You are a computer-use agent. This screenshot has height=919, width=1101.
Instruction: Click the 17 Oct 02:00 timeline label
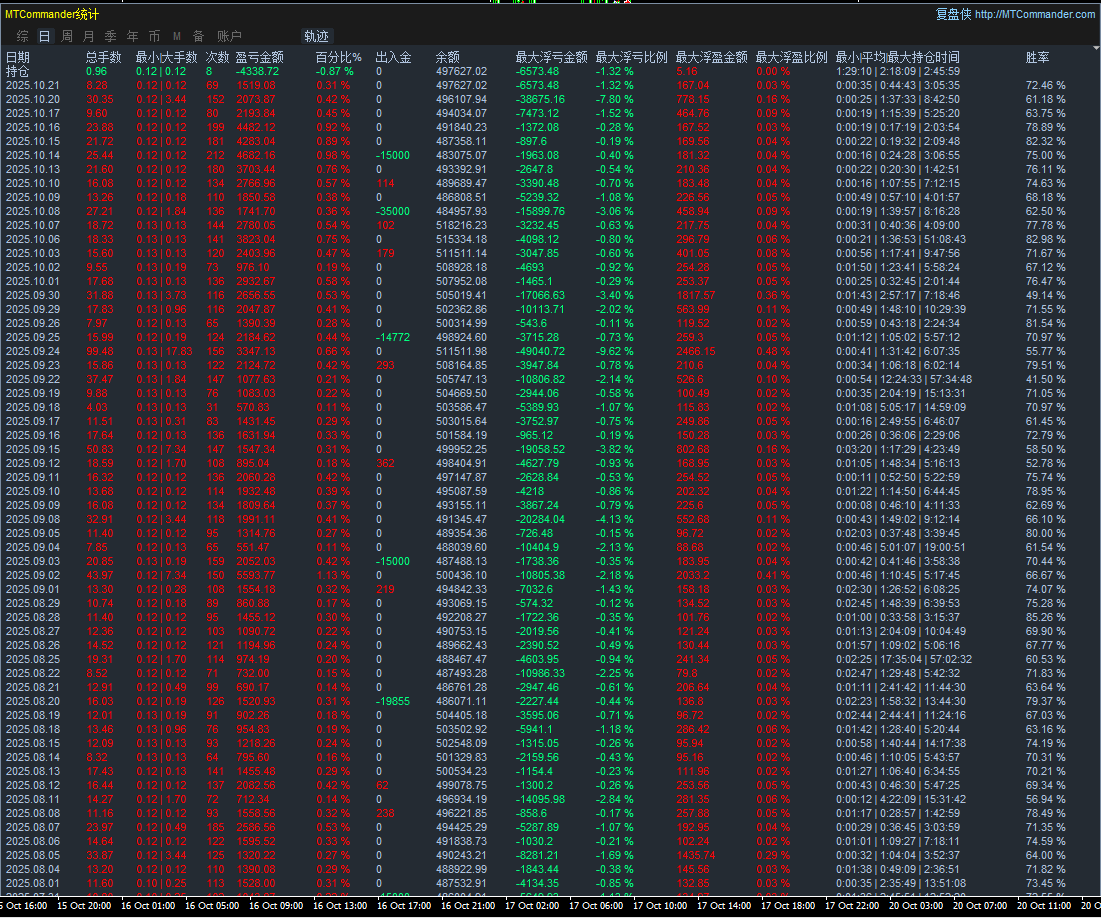pos(532,906)
